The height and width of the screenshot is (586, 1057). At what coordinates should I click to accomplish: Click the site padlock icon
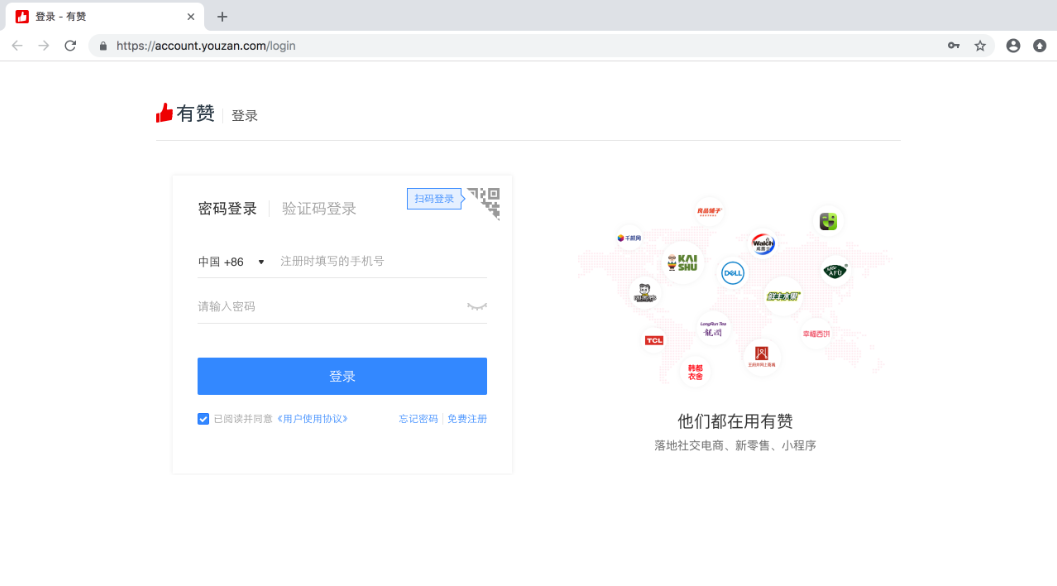[103, 46]
